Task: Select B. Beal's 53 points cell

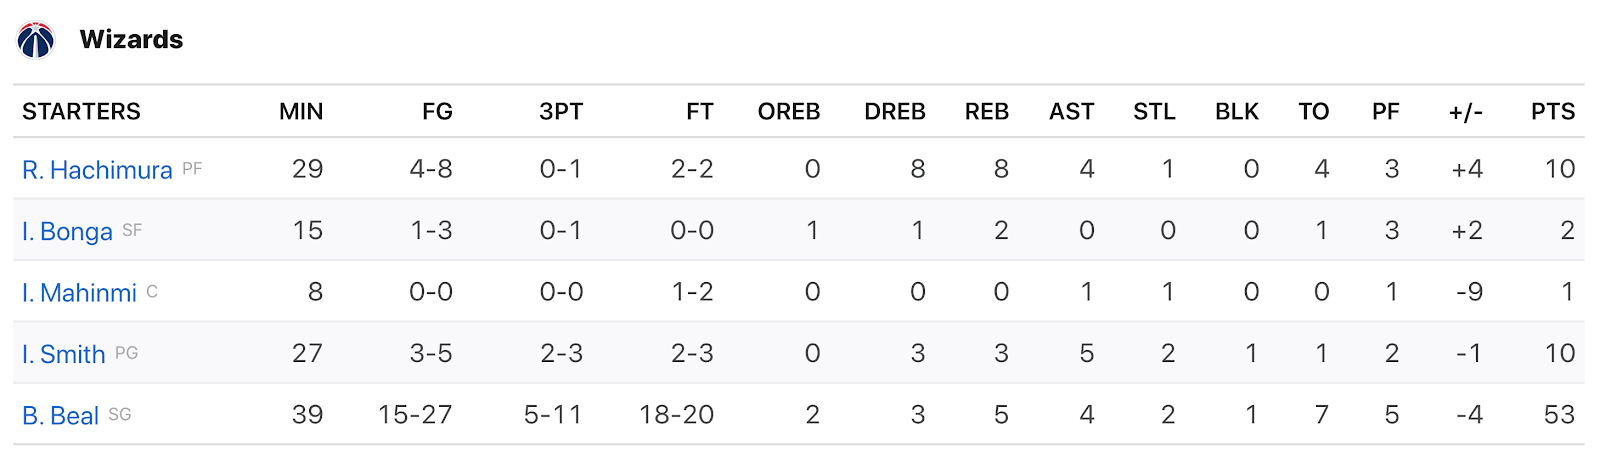Action: point(1560,414)
